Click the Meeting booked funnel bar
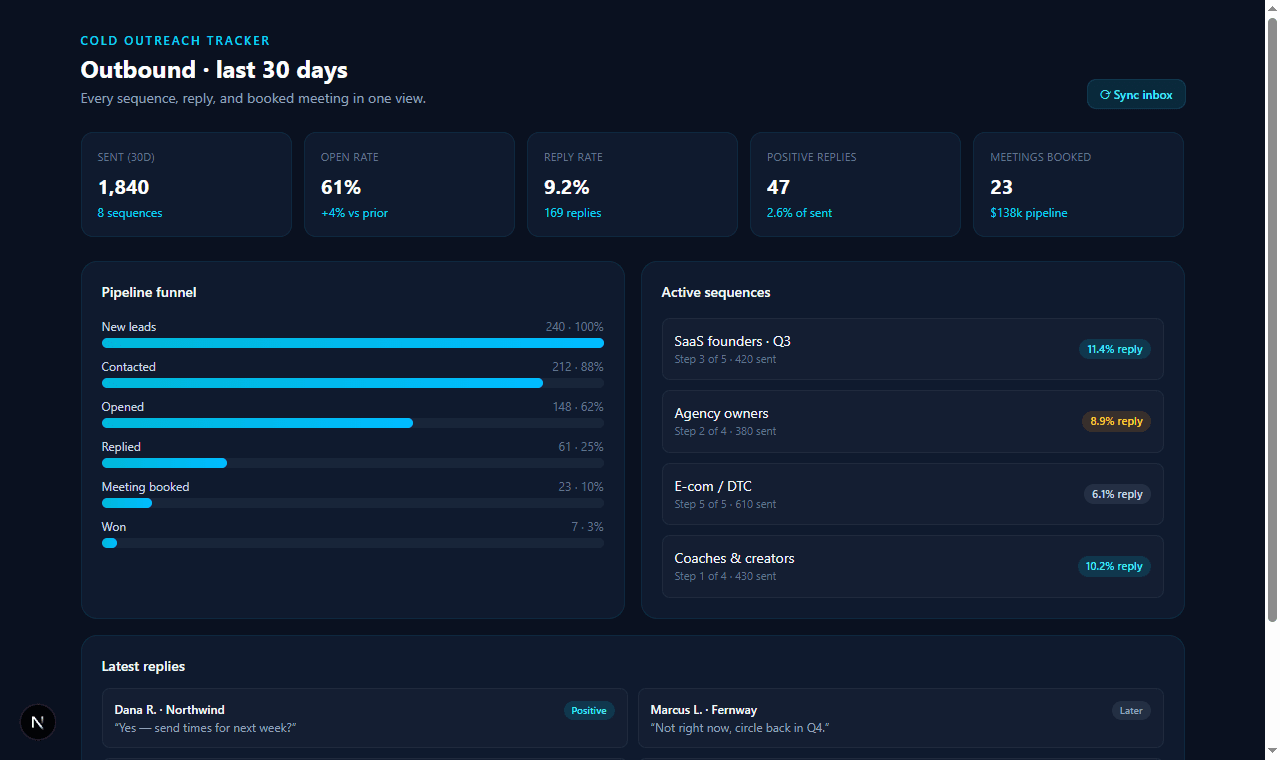Viewport: 1280px width, 760px height. (353, 503)
